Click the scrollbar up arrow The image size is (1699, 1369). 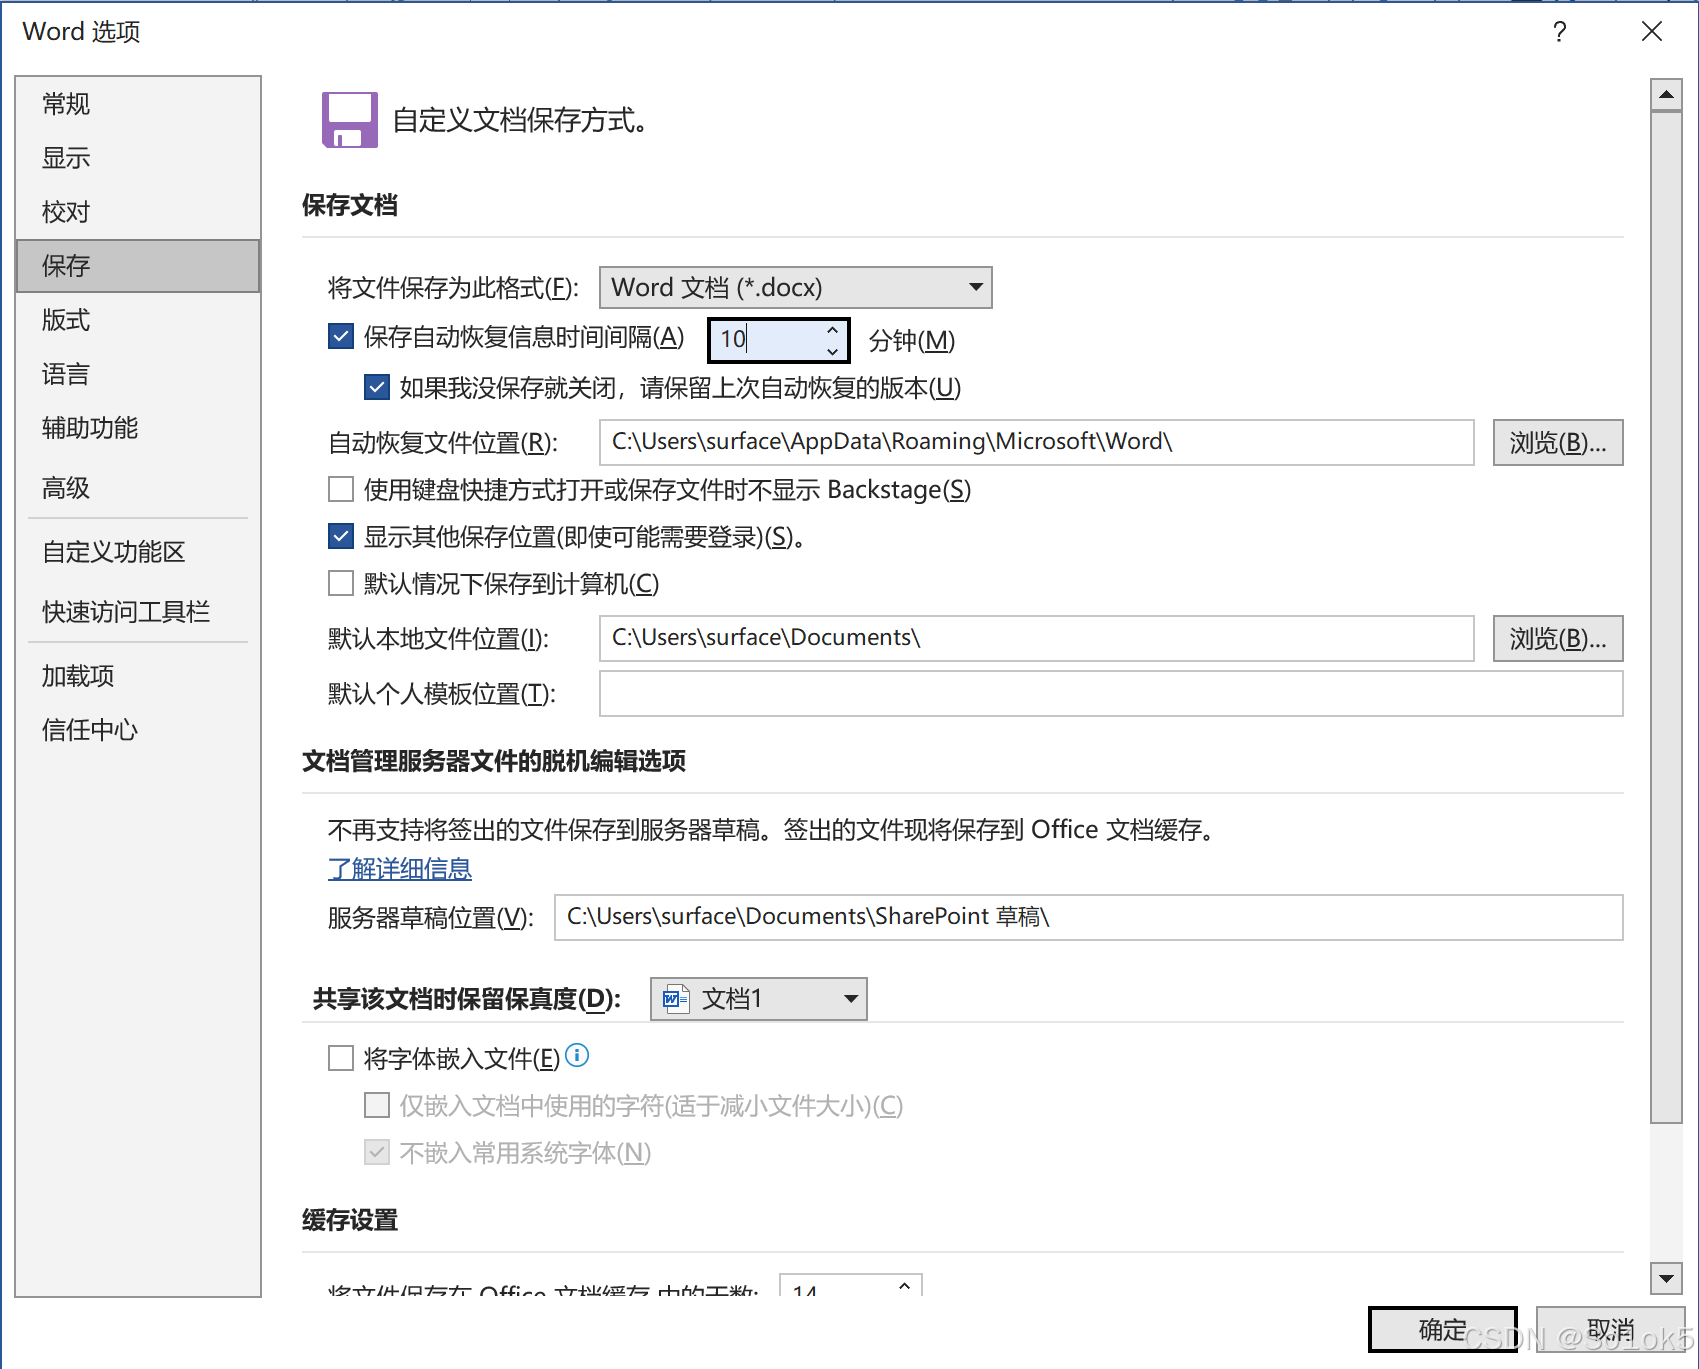[x=1666, y=95]
